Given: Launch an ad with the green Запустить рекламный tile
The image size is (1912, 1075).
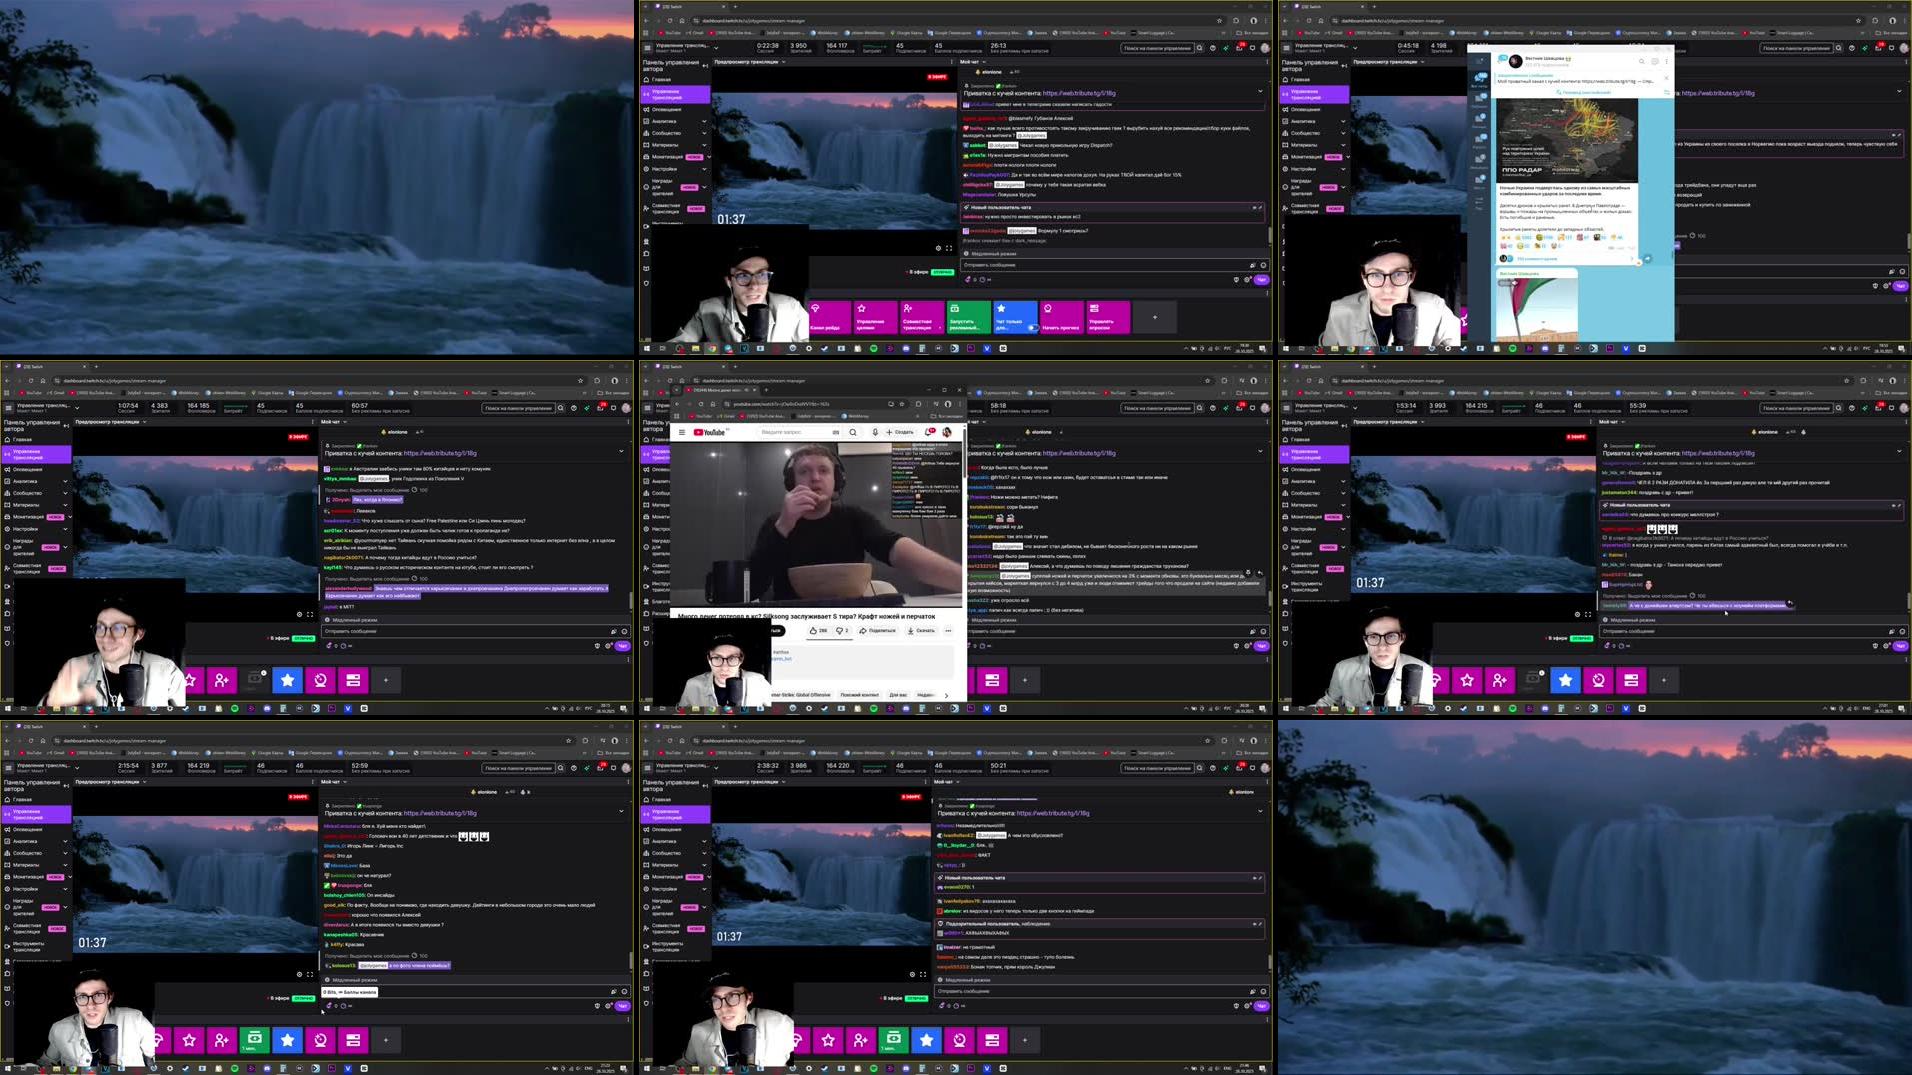Looking at the screenshot, I should [x=969, y=317].
